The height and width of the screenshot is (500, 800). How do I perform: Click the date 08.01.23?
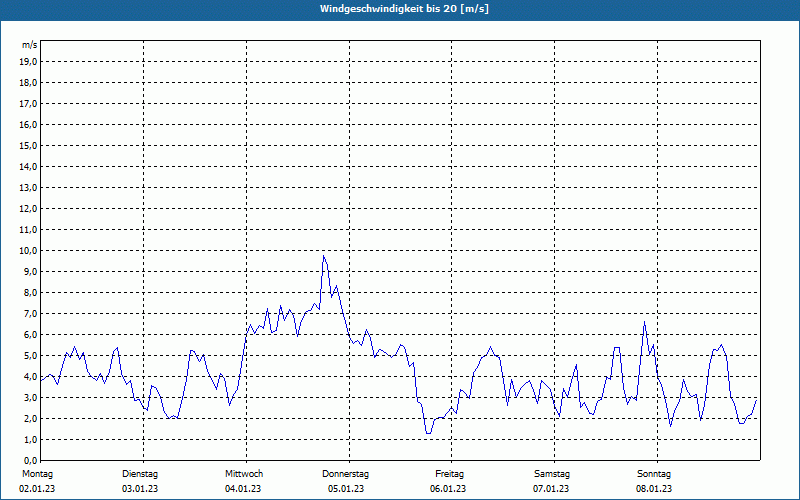click(x=654, y=489)
